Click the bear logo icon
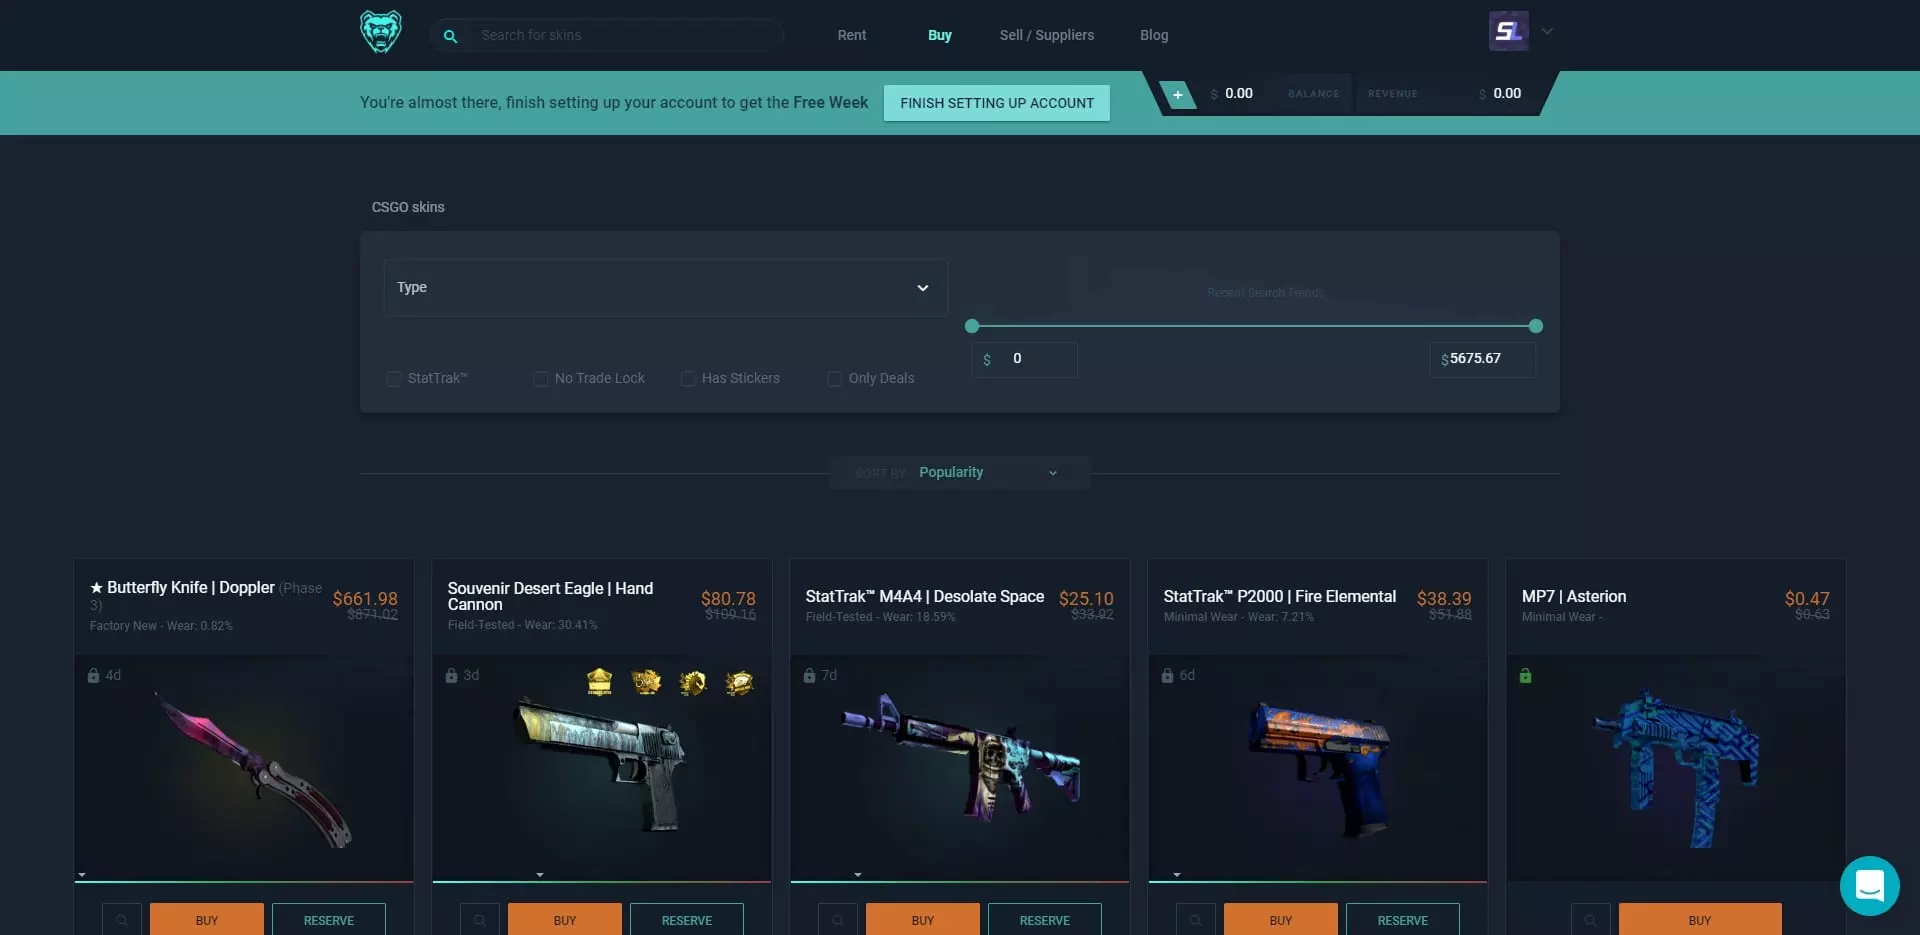This screenshot has height=935, width=1920. [380, 32]
